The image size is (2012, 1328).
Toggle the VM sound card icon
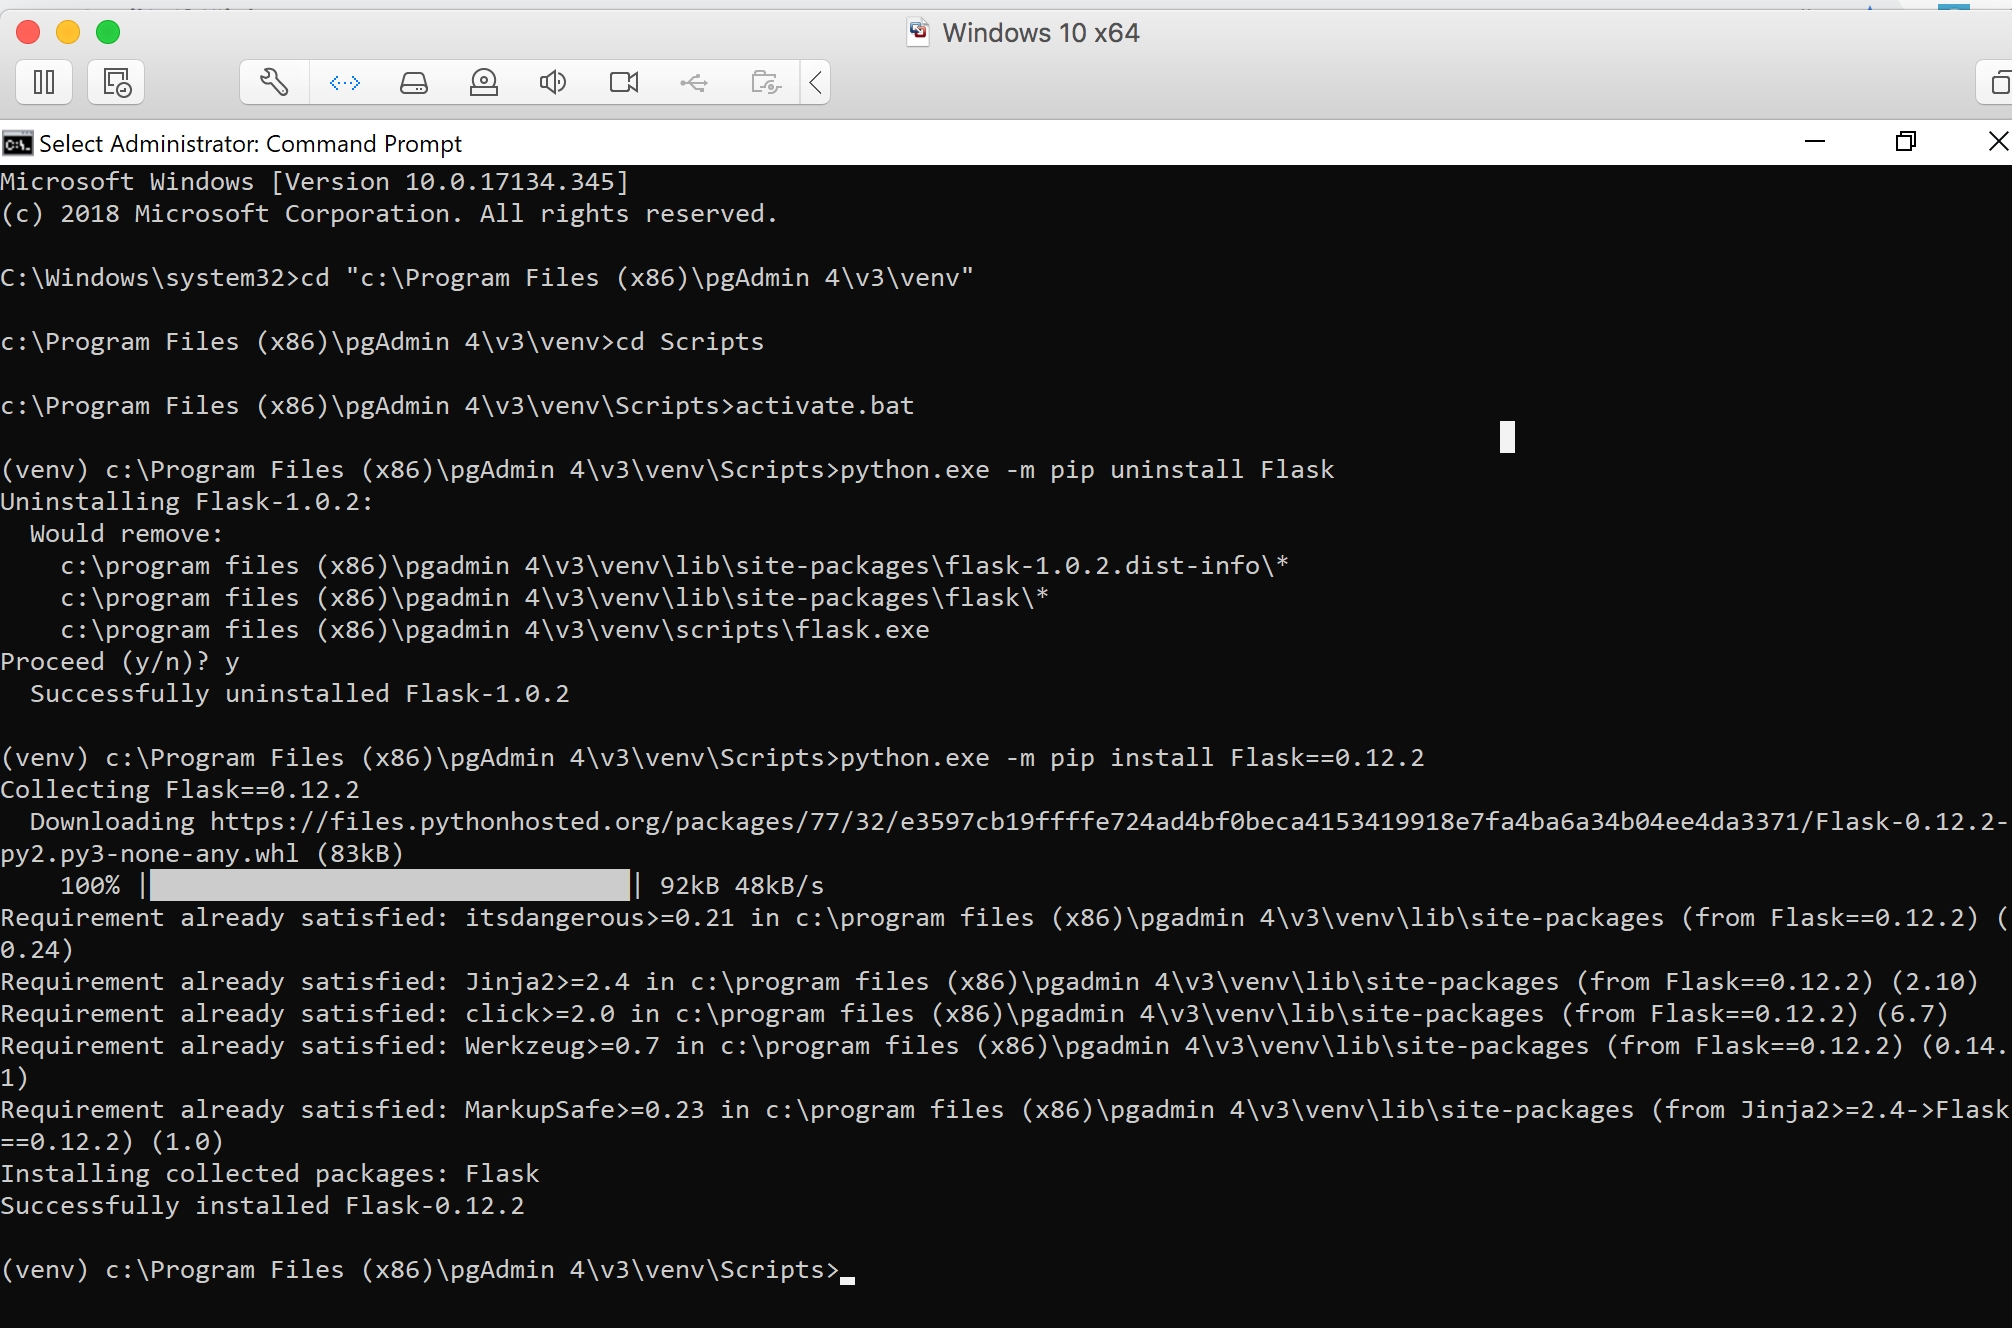point(553,82)
